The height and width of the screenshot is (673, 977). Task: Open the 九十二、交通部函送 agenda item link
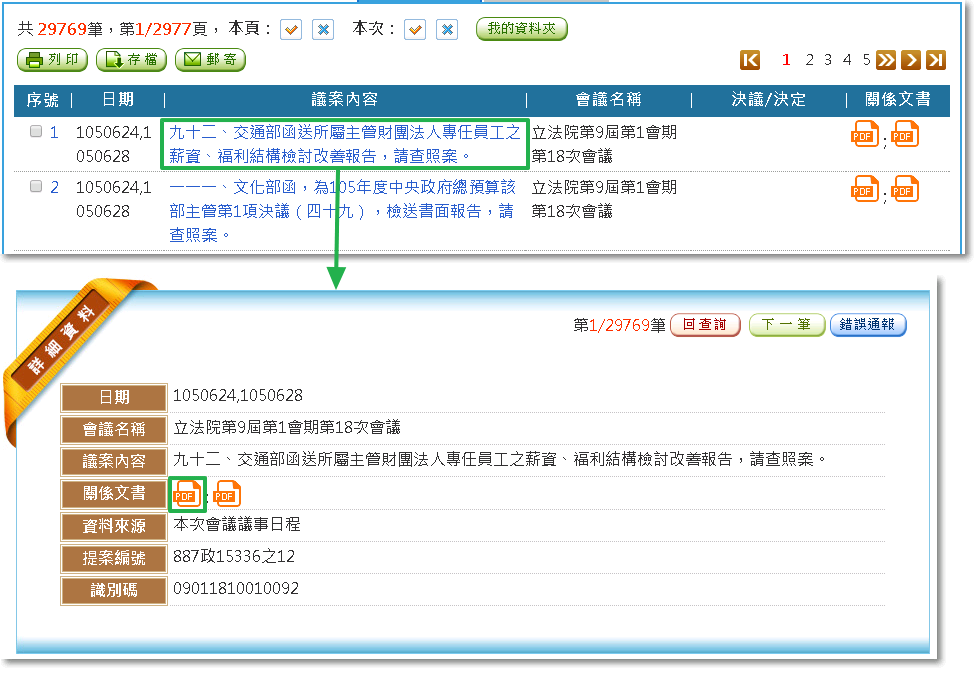point(344,144)
